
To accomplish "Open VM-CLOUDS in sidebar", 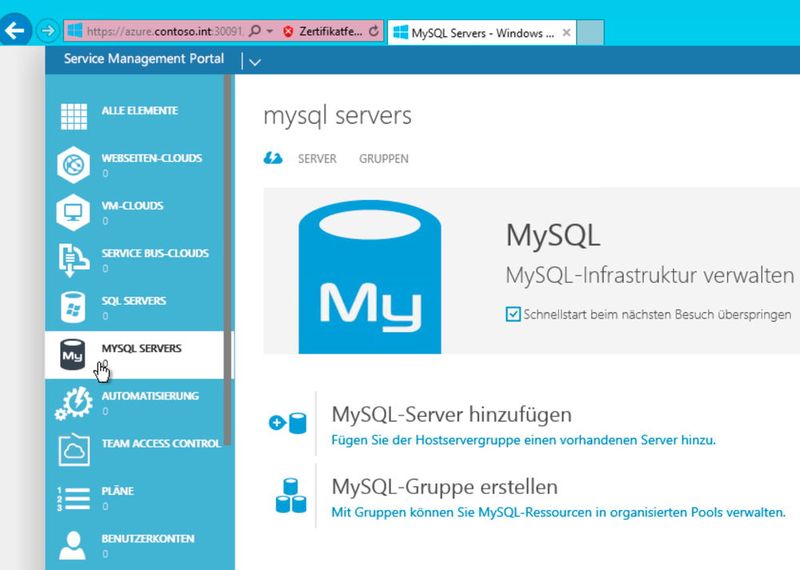I will coord(132,206).
